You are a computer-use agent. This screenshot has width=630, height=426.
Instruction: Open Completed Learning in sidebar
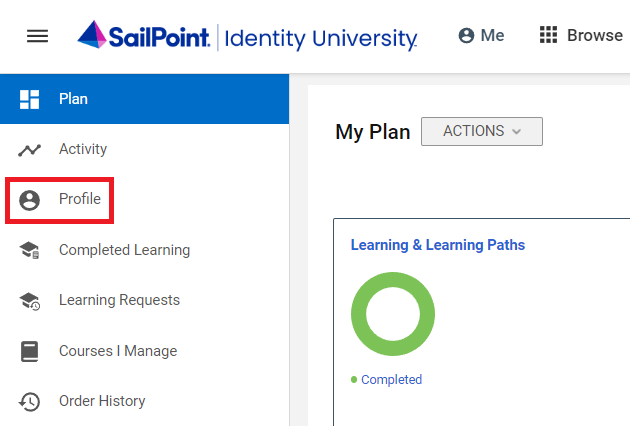124,250
